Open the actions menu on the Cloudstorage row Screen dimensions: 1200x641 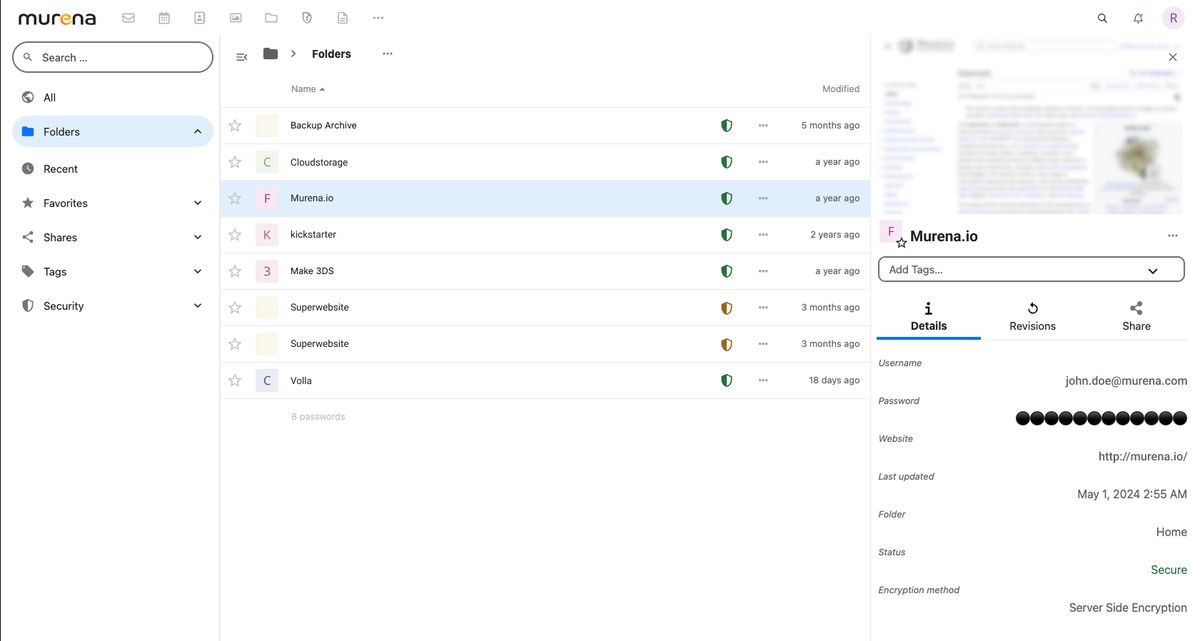pos(763,161)
